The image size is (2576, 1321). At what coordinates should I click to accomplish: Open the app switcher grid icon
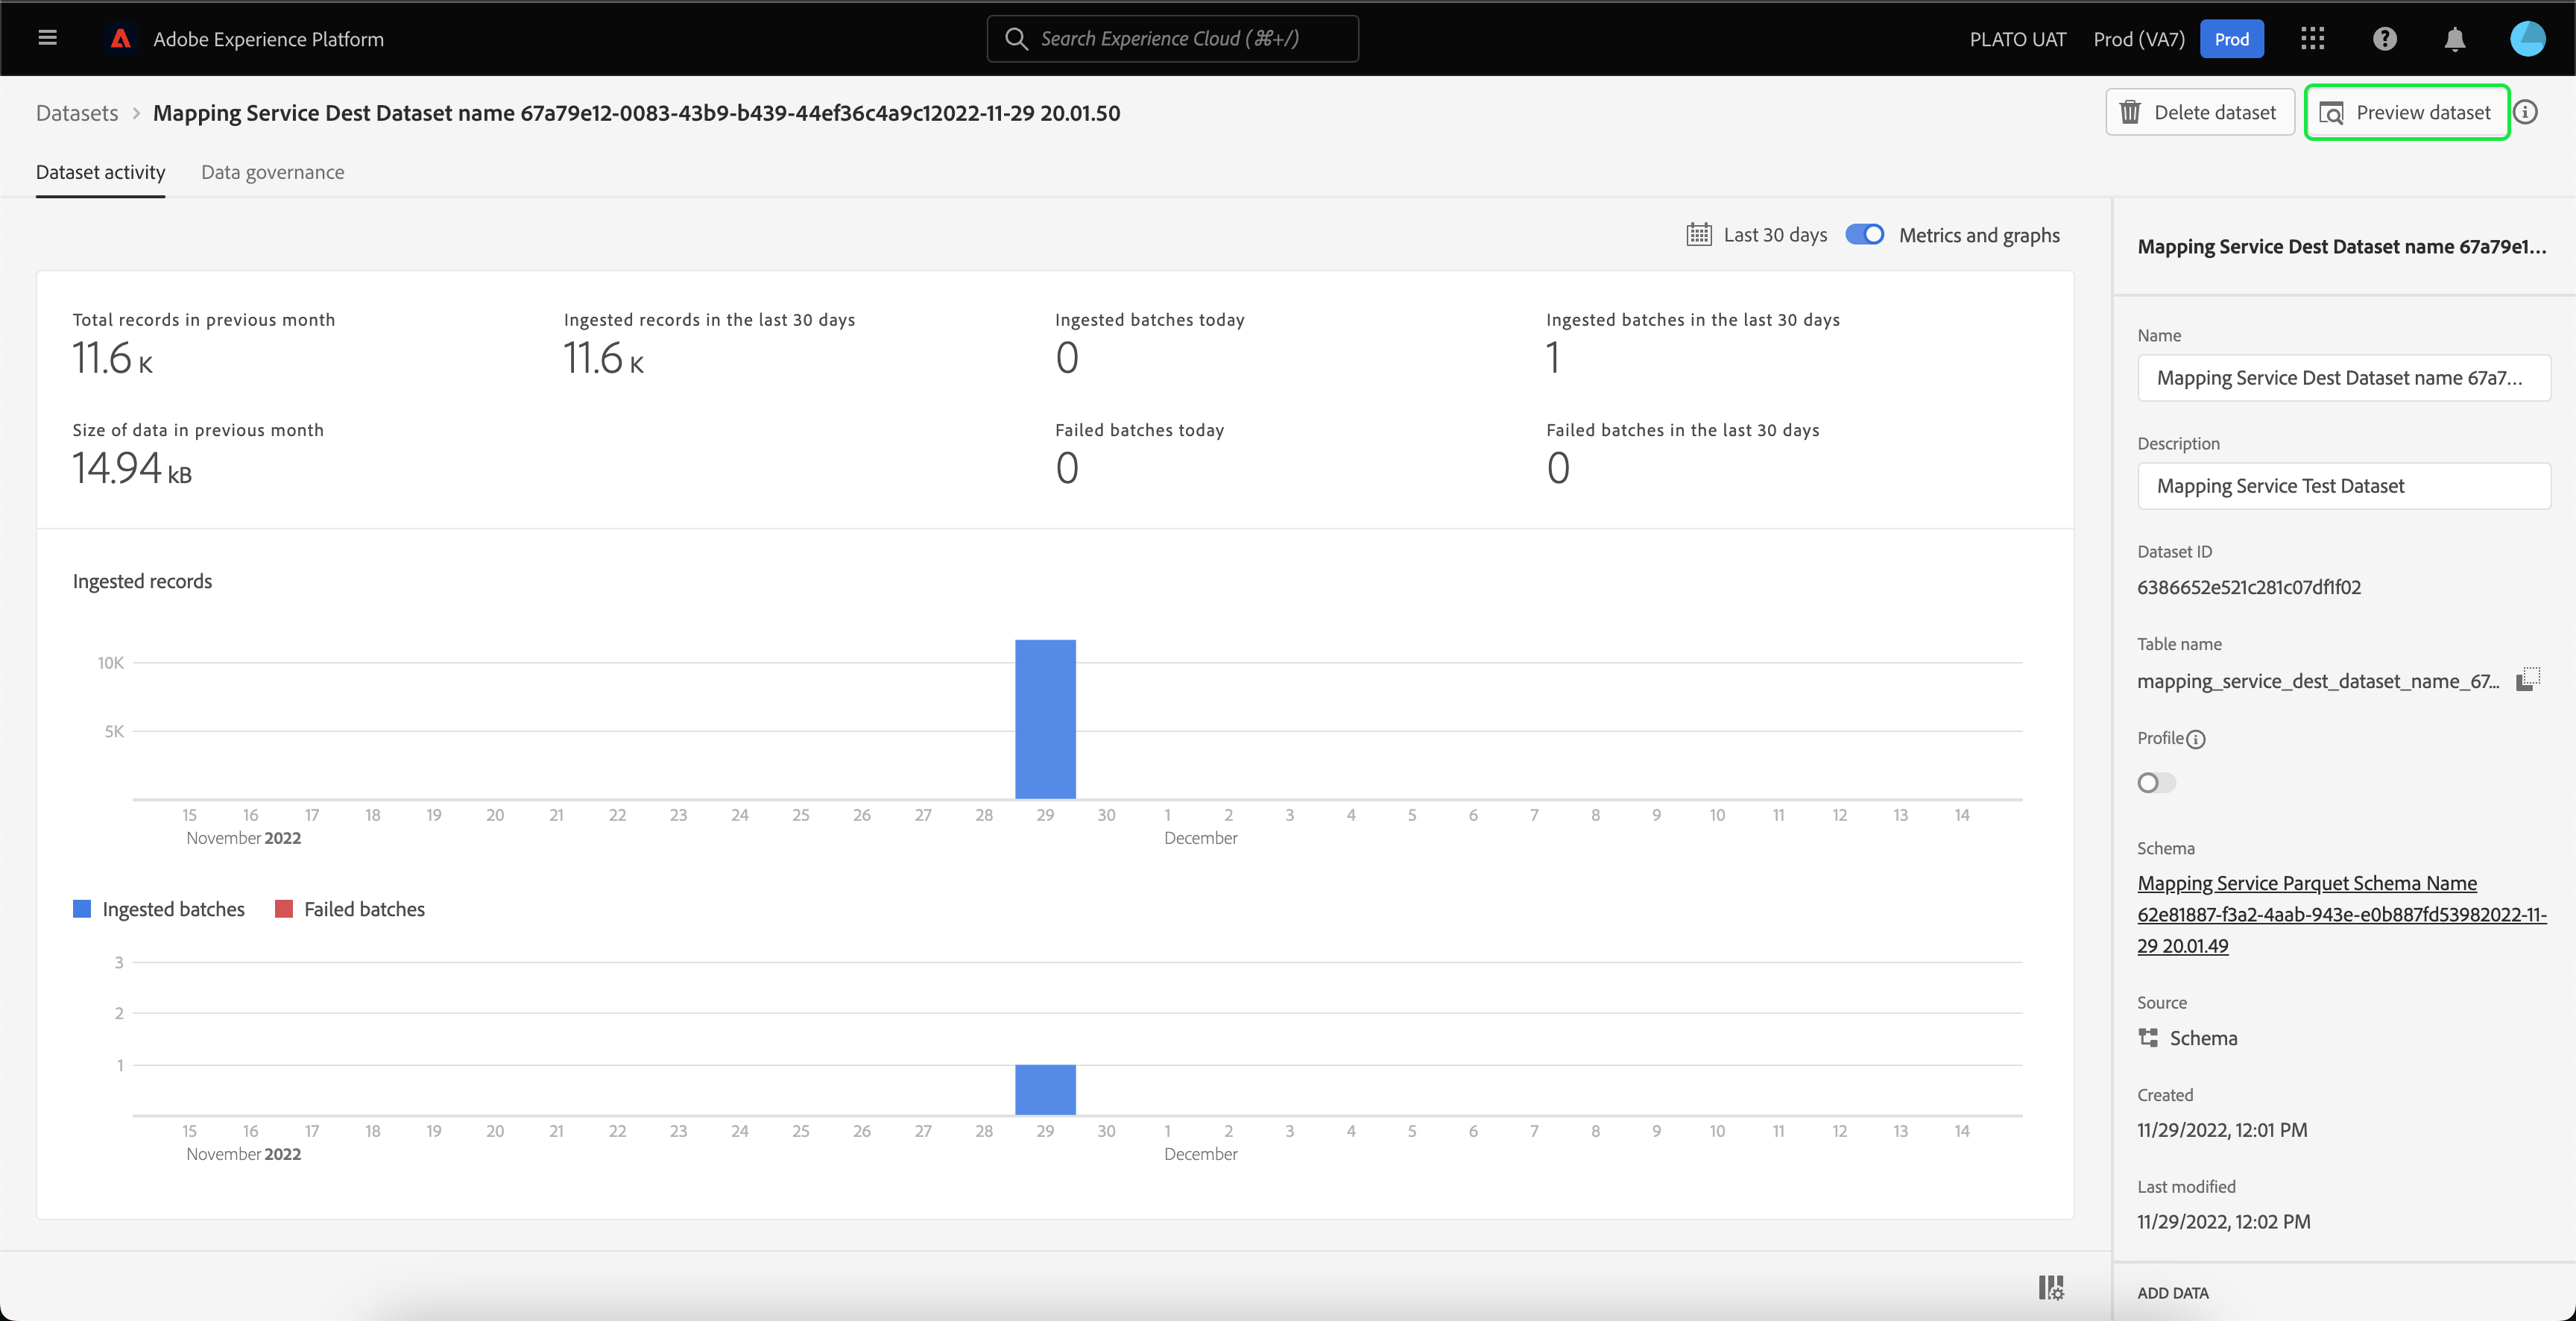(x=2312, y=39)
